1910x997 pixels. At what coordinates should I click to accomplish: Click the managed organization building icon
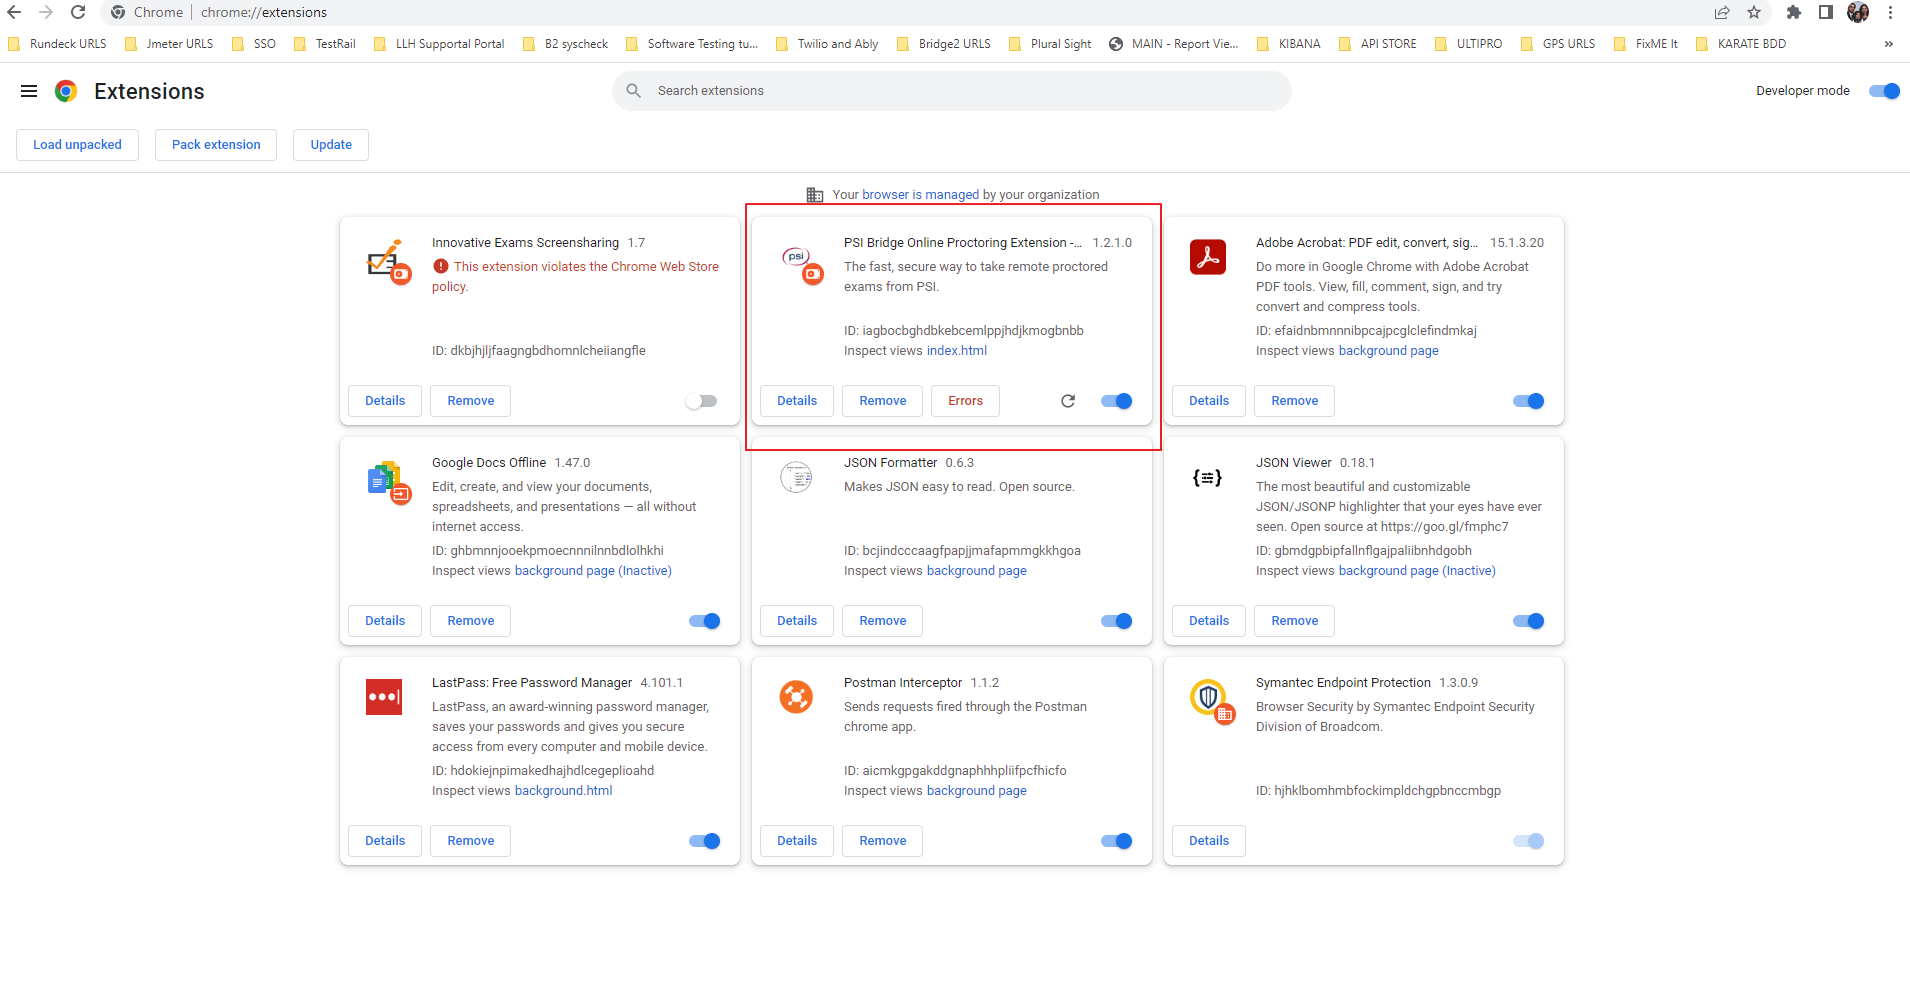click(815, 195)
